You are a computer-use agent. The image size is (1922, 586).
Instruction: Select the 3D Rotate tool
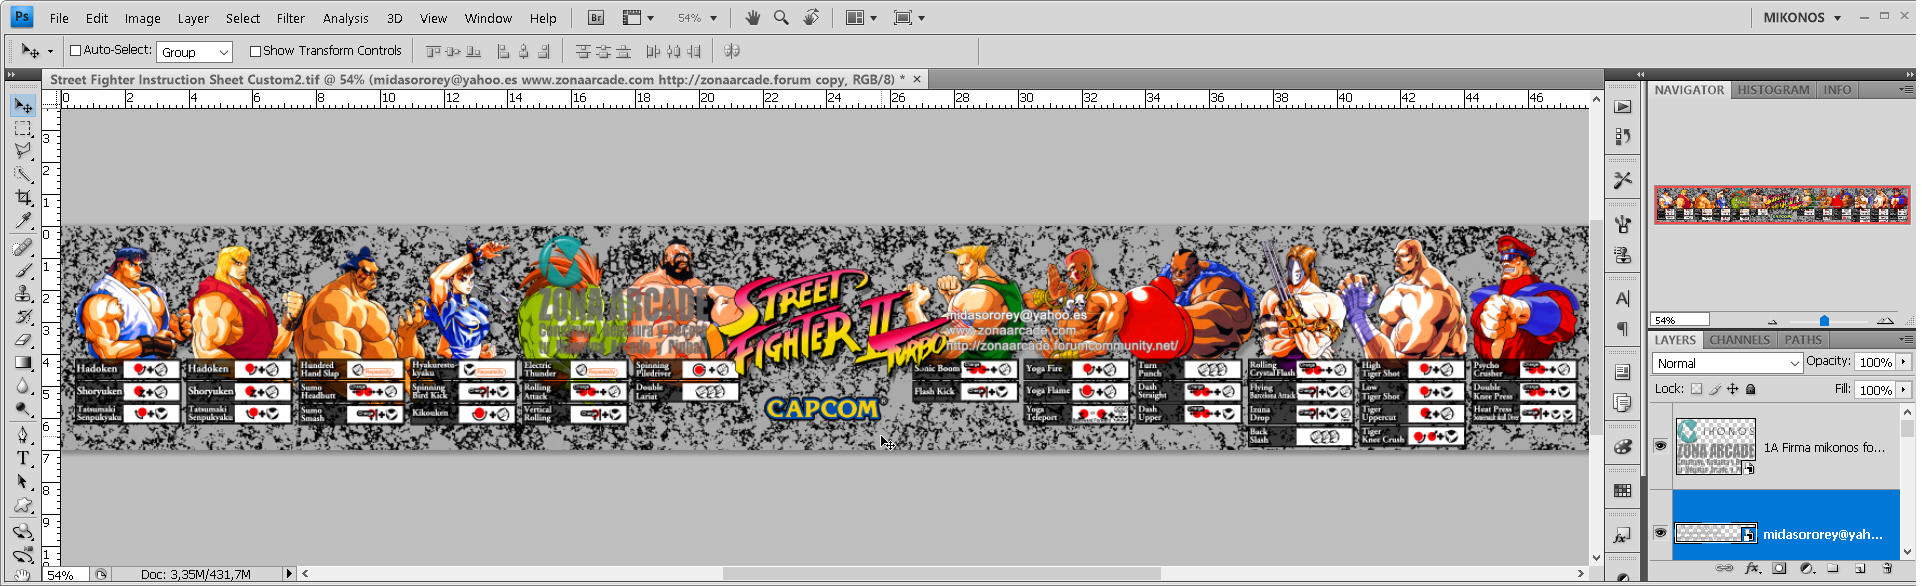(23, 531)
